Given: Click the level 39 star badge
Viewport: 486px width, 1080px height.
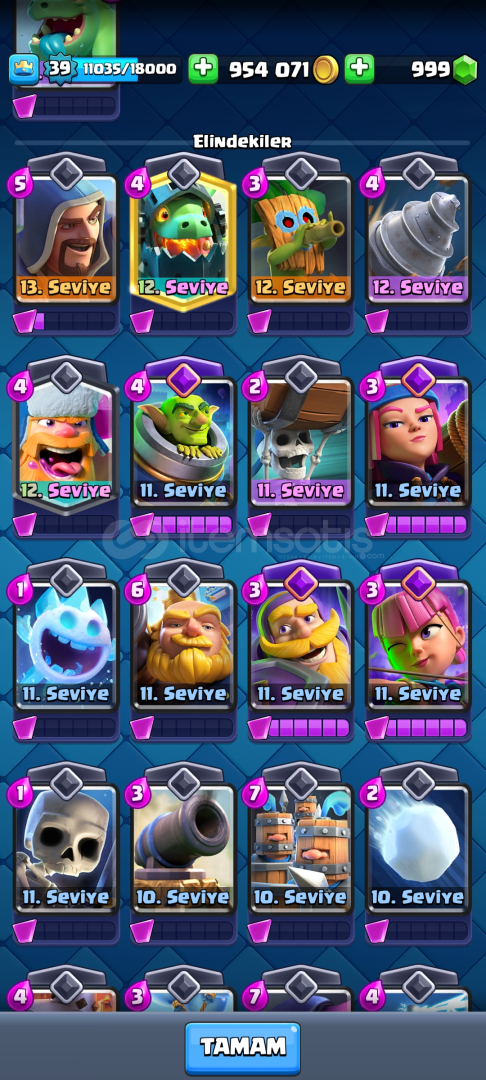Looking at the screenshot, I should pos(60,69).
